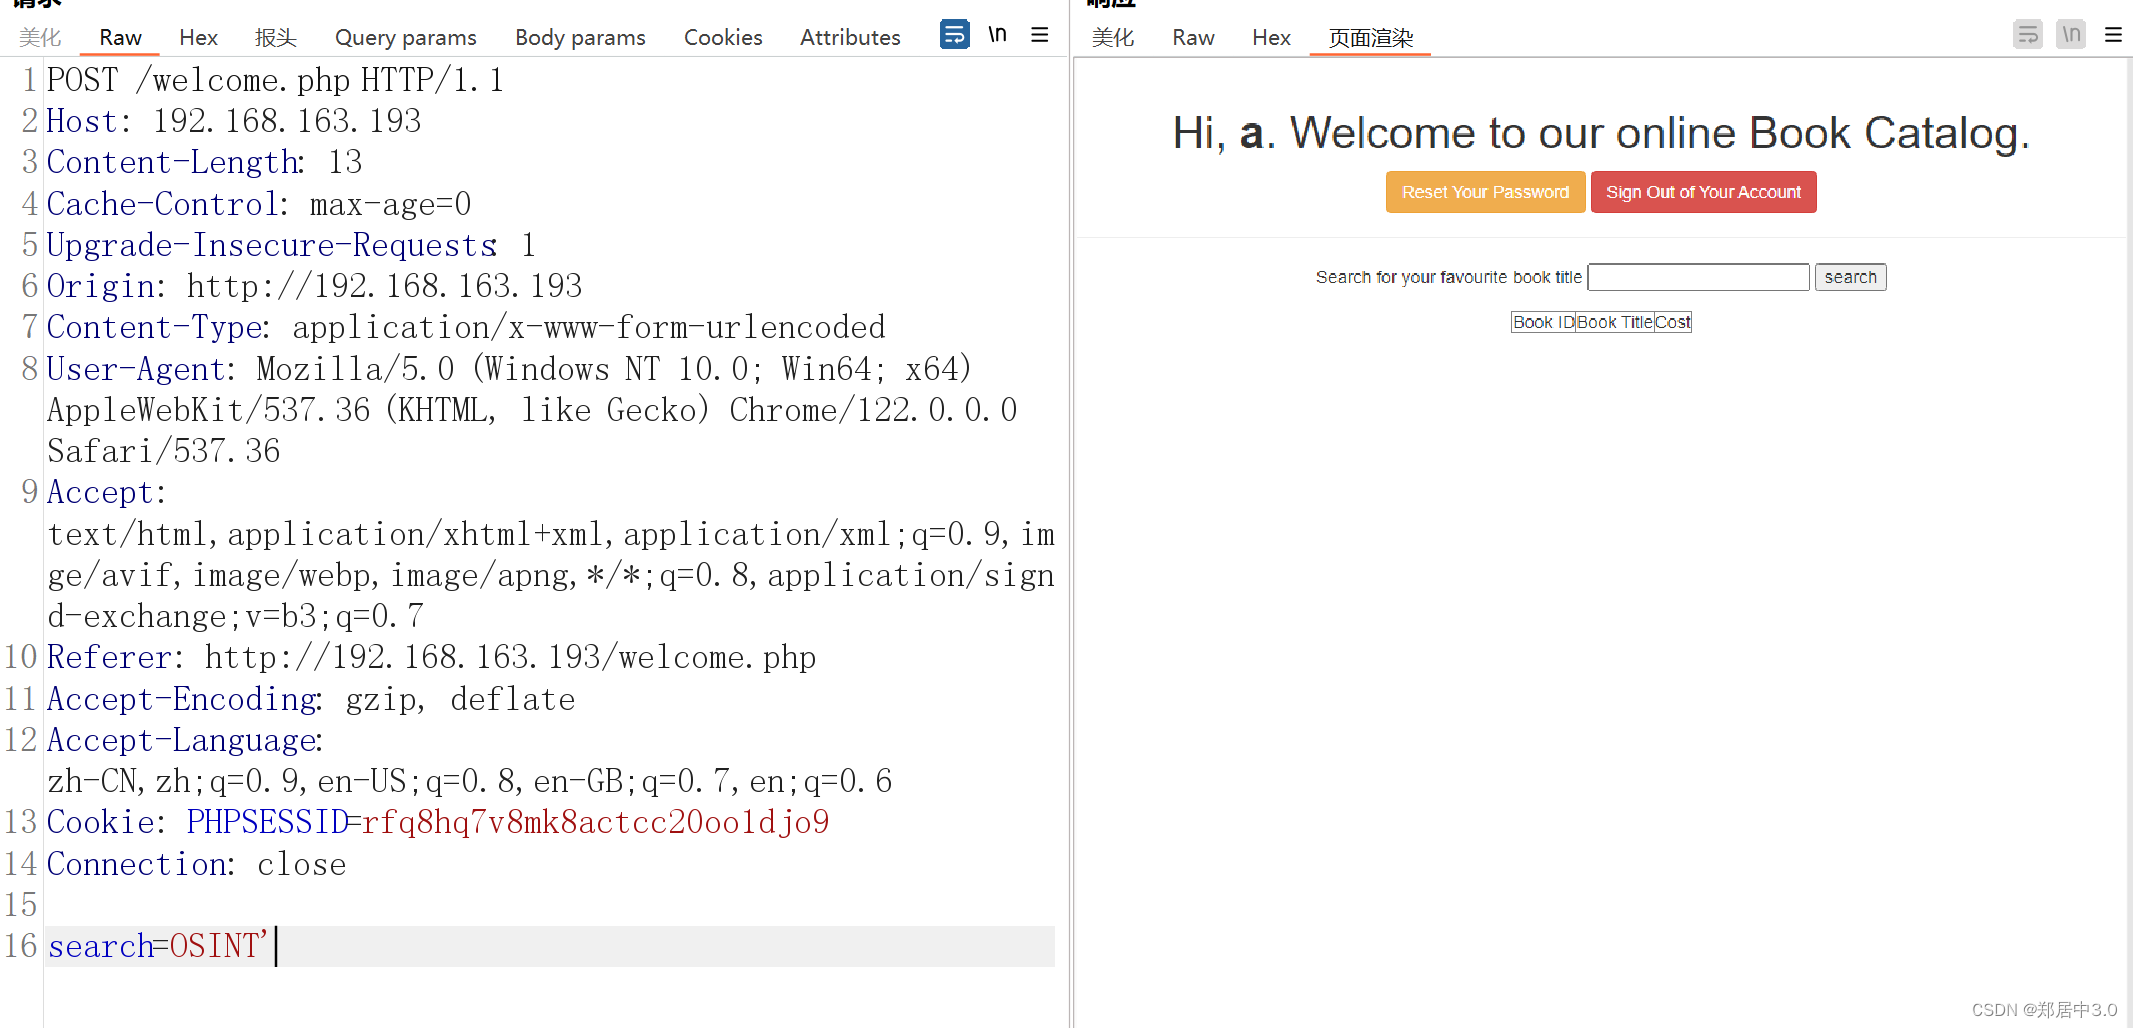2133x1028 pixels.
Task: Click the Origin header line
Action: coord(314,286)
